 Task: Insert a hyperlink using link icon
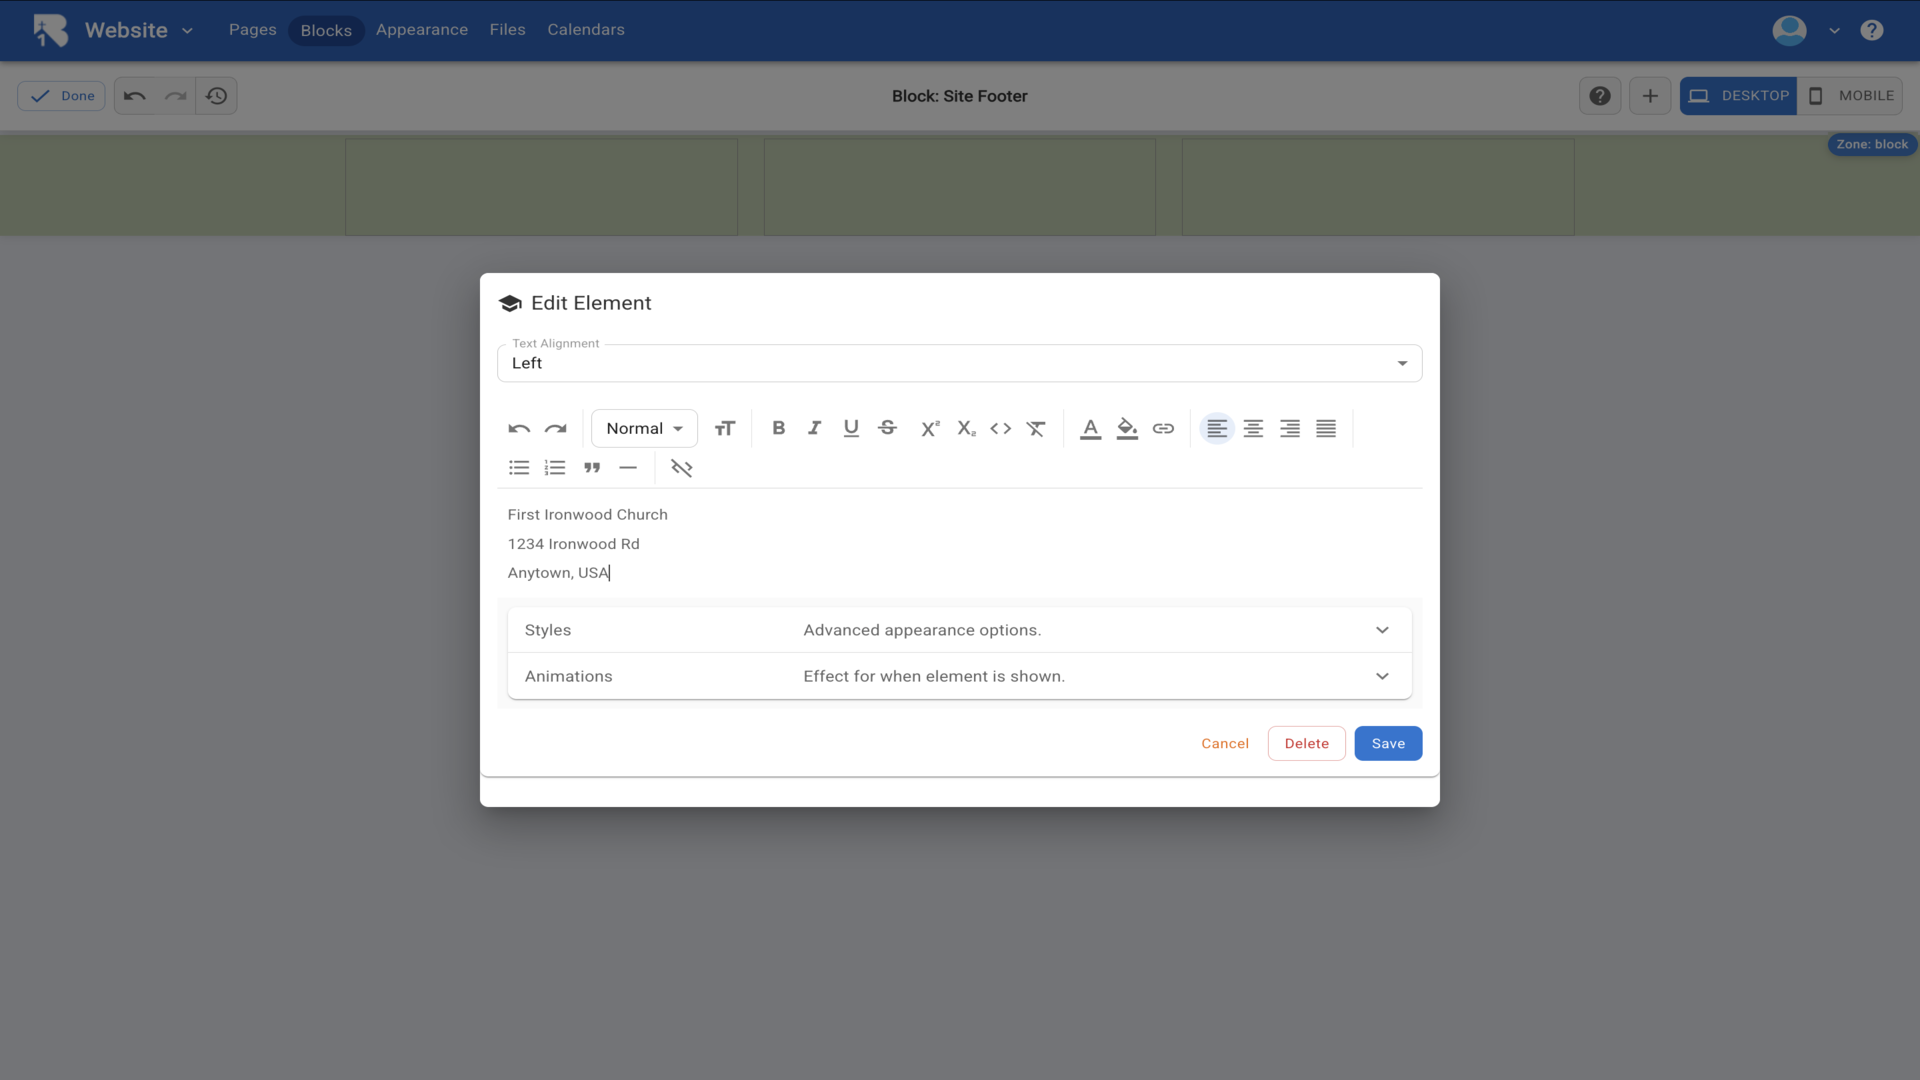[x=1163, y=428]
